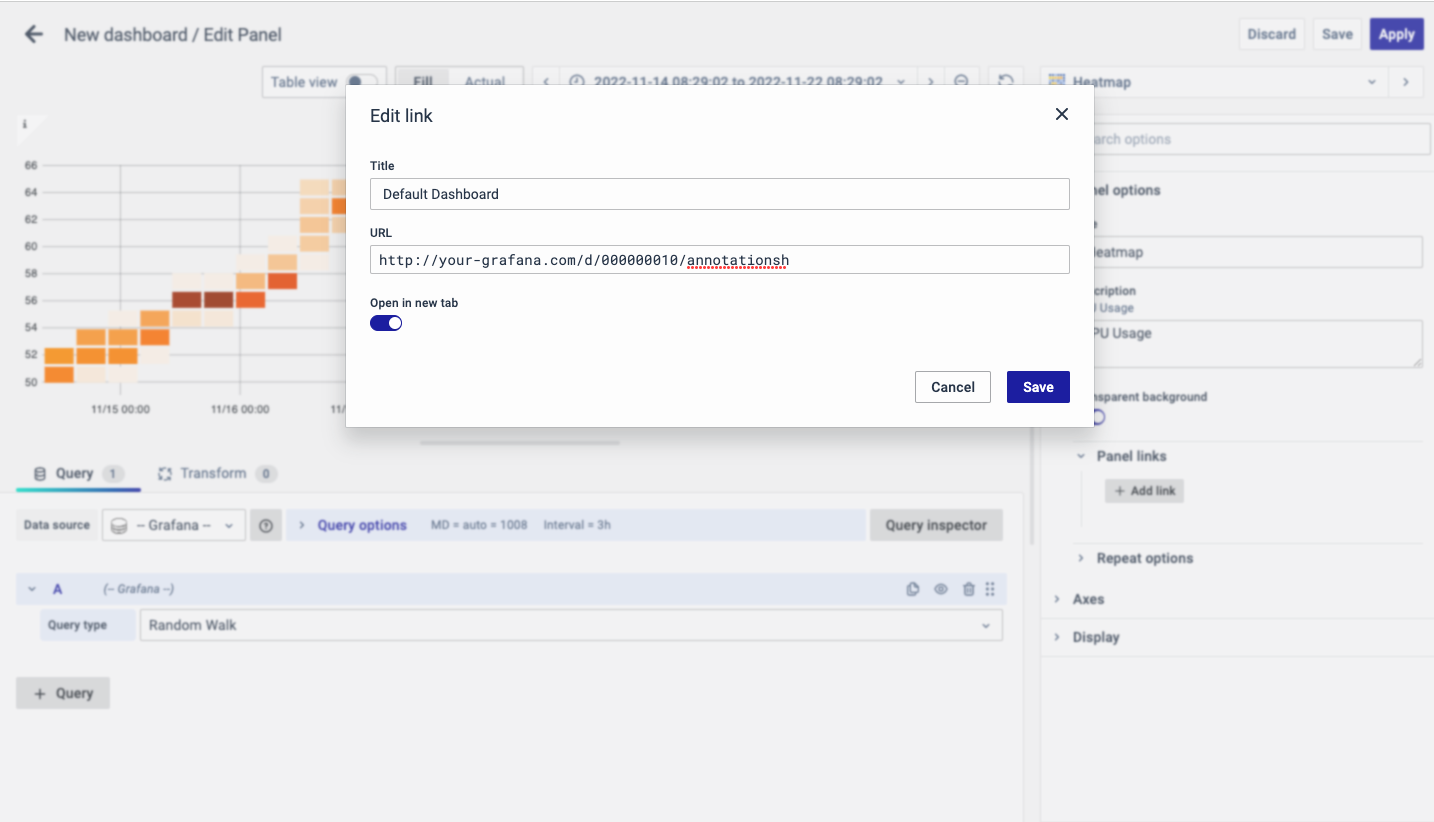Click the back arrow to leave Edit Panel
This screenshot has width=1434, height=822.
34,34
